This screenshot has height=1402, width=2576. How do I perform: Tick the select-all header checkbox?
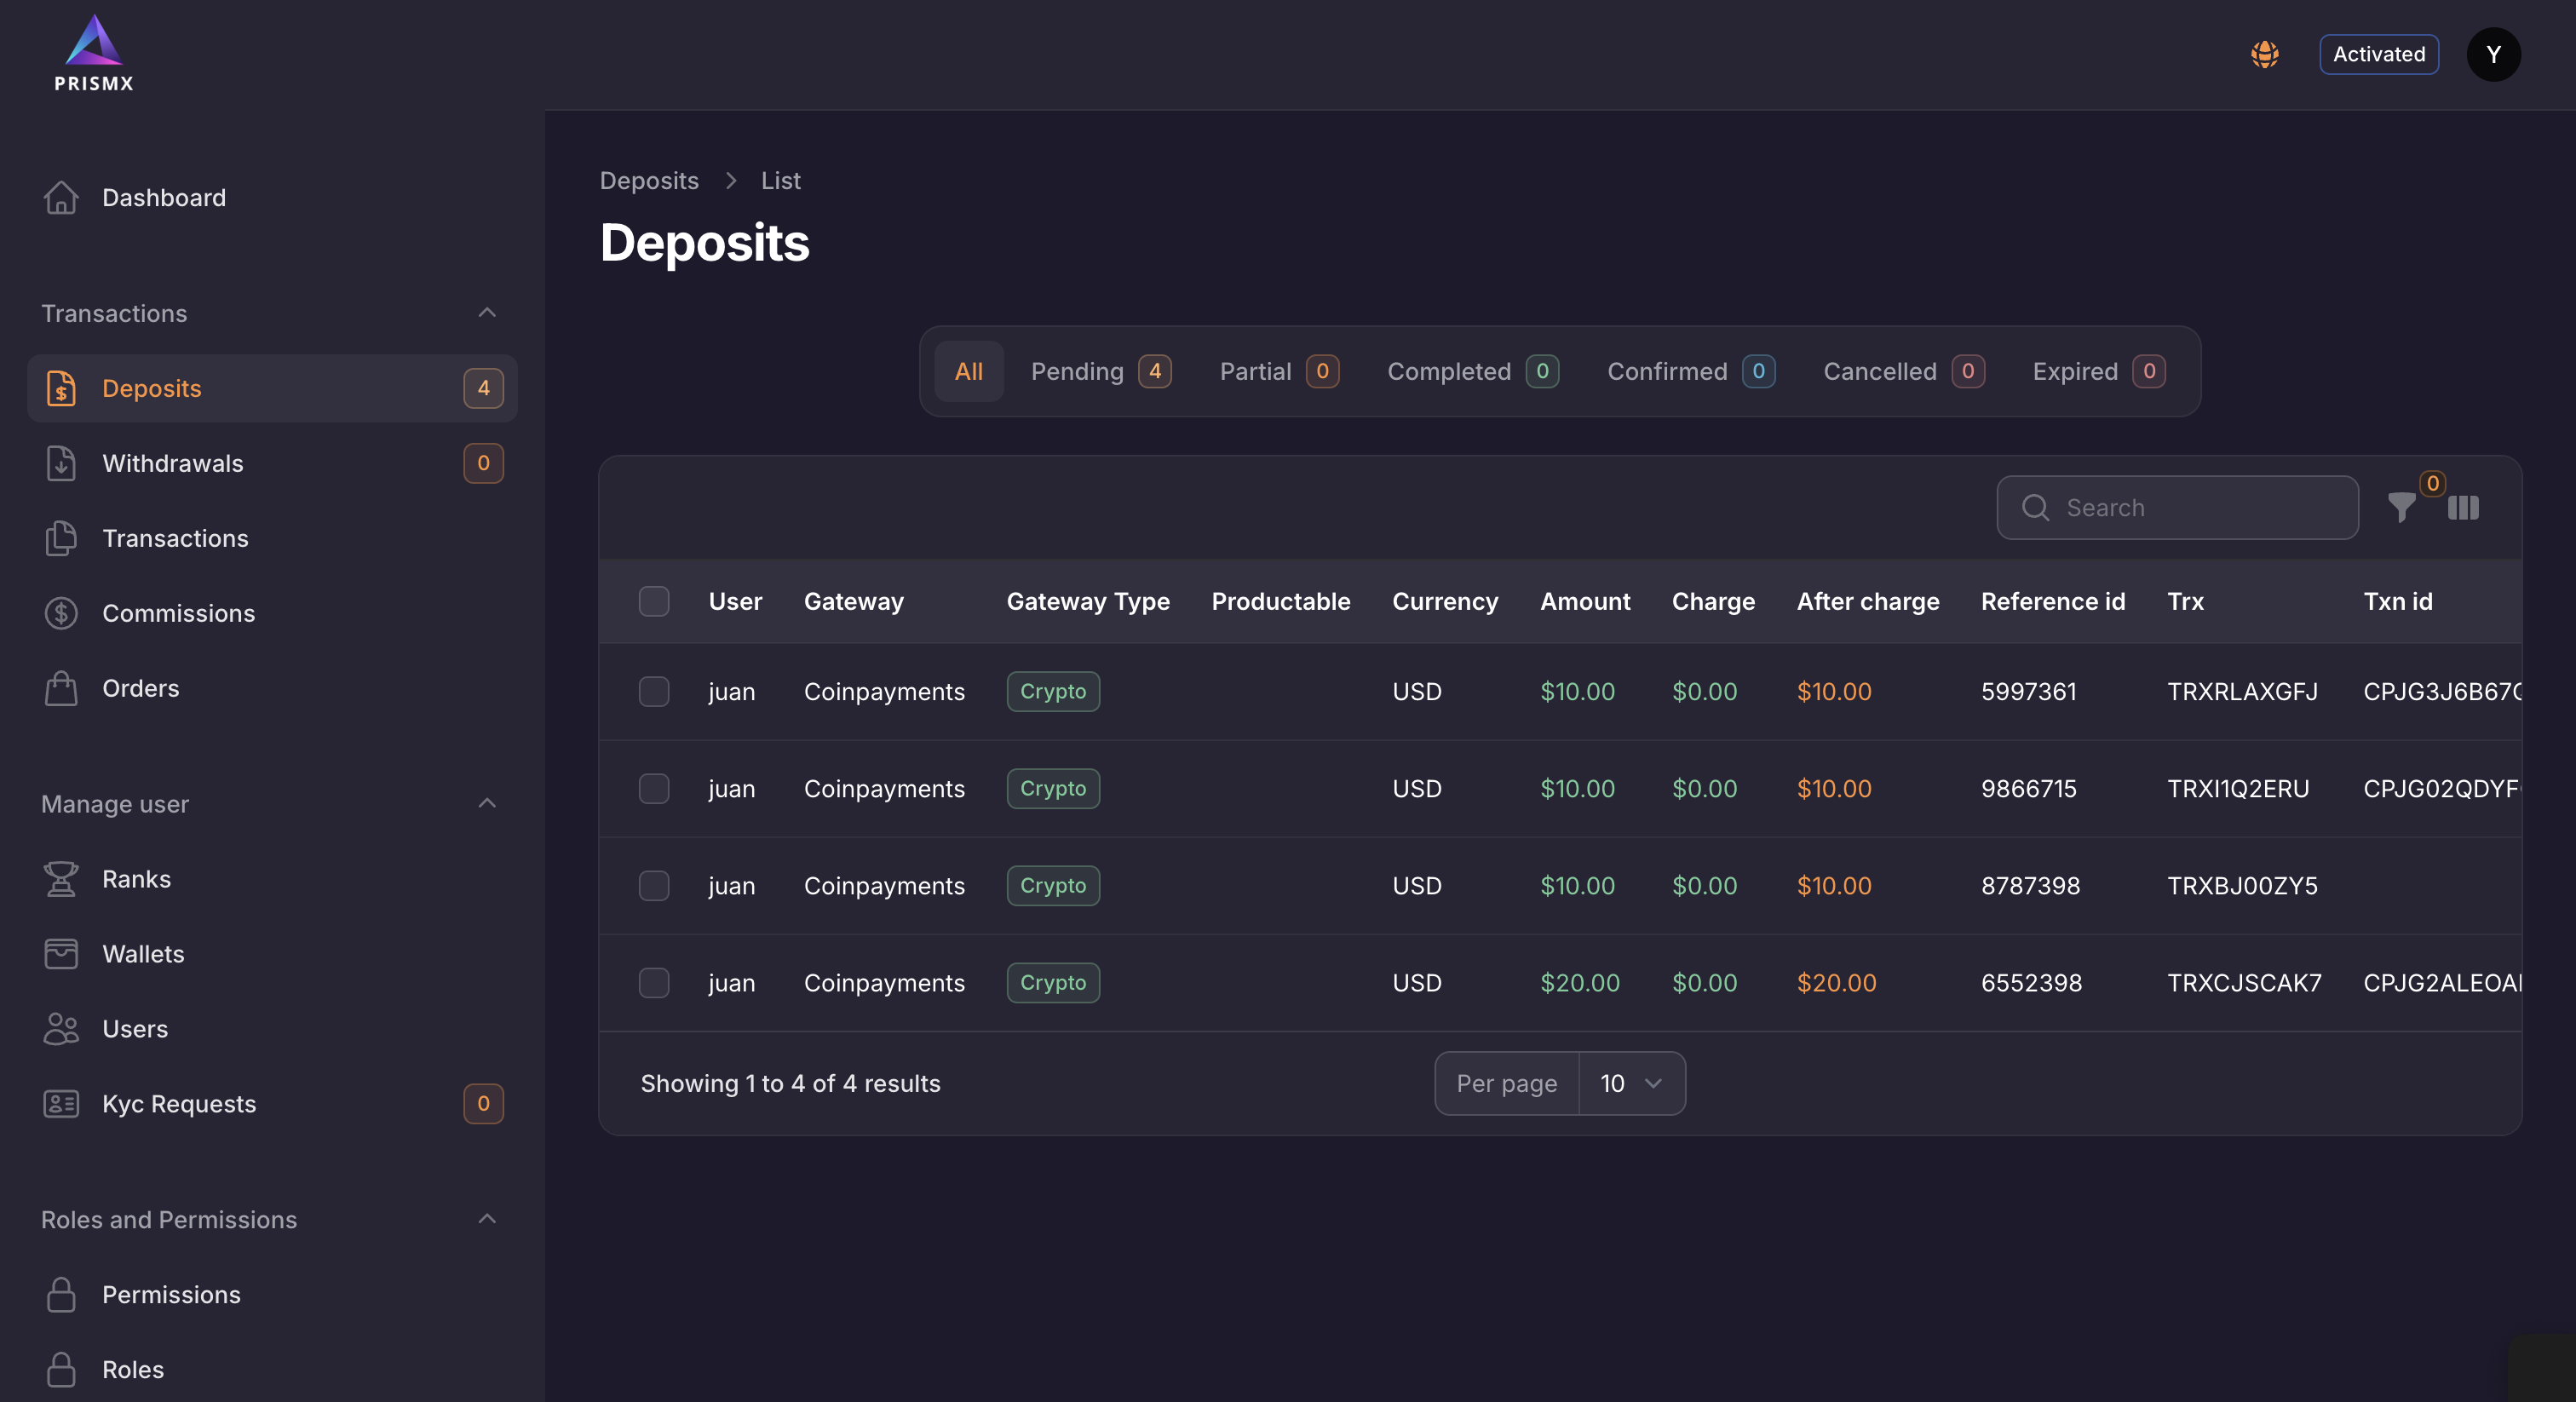pos(654,601)
